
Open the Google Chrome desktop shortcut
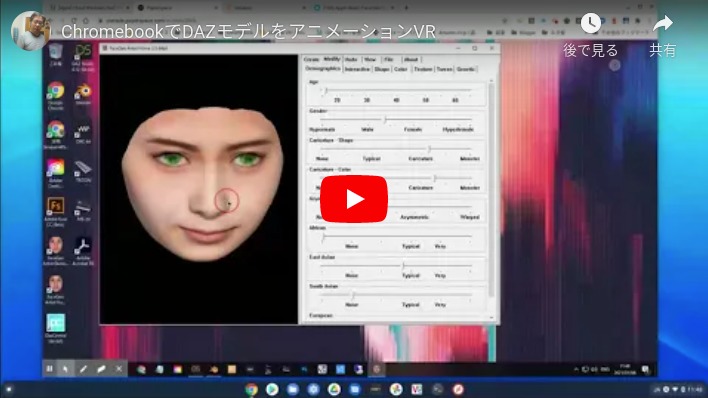(56, 96)
